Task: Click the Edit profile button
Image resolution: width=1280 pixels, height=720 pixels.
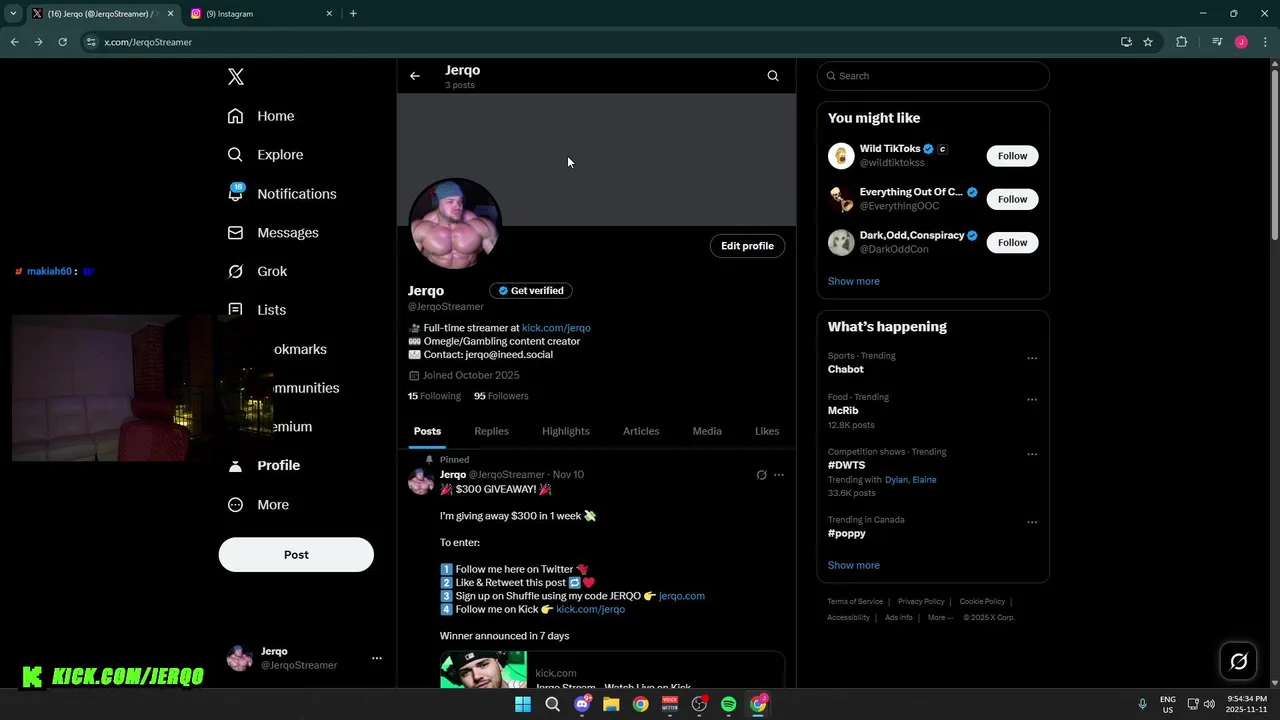Action: [748, 246]
